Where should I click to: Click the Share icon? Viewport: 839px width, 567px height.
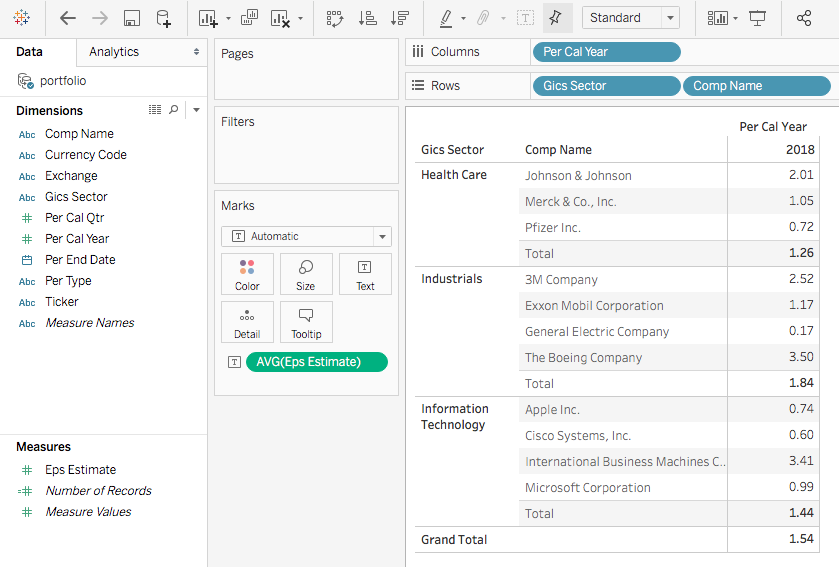pyautogui.click(x=803, y=18)
